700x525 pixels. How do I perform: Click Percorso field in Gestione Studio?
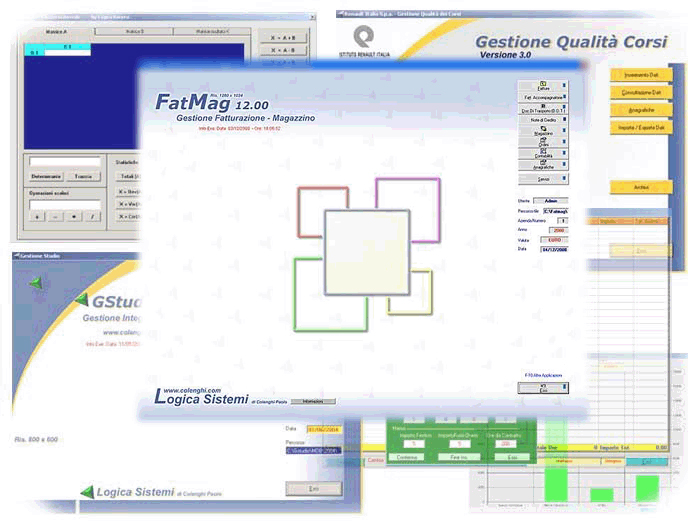coord(313,450)
